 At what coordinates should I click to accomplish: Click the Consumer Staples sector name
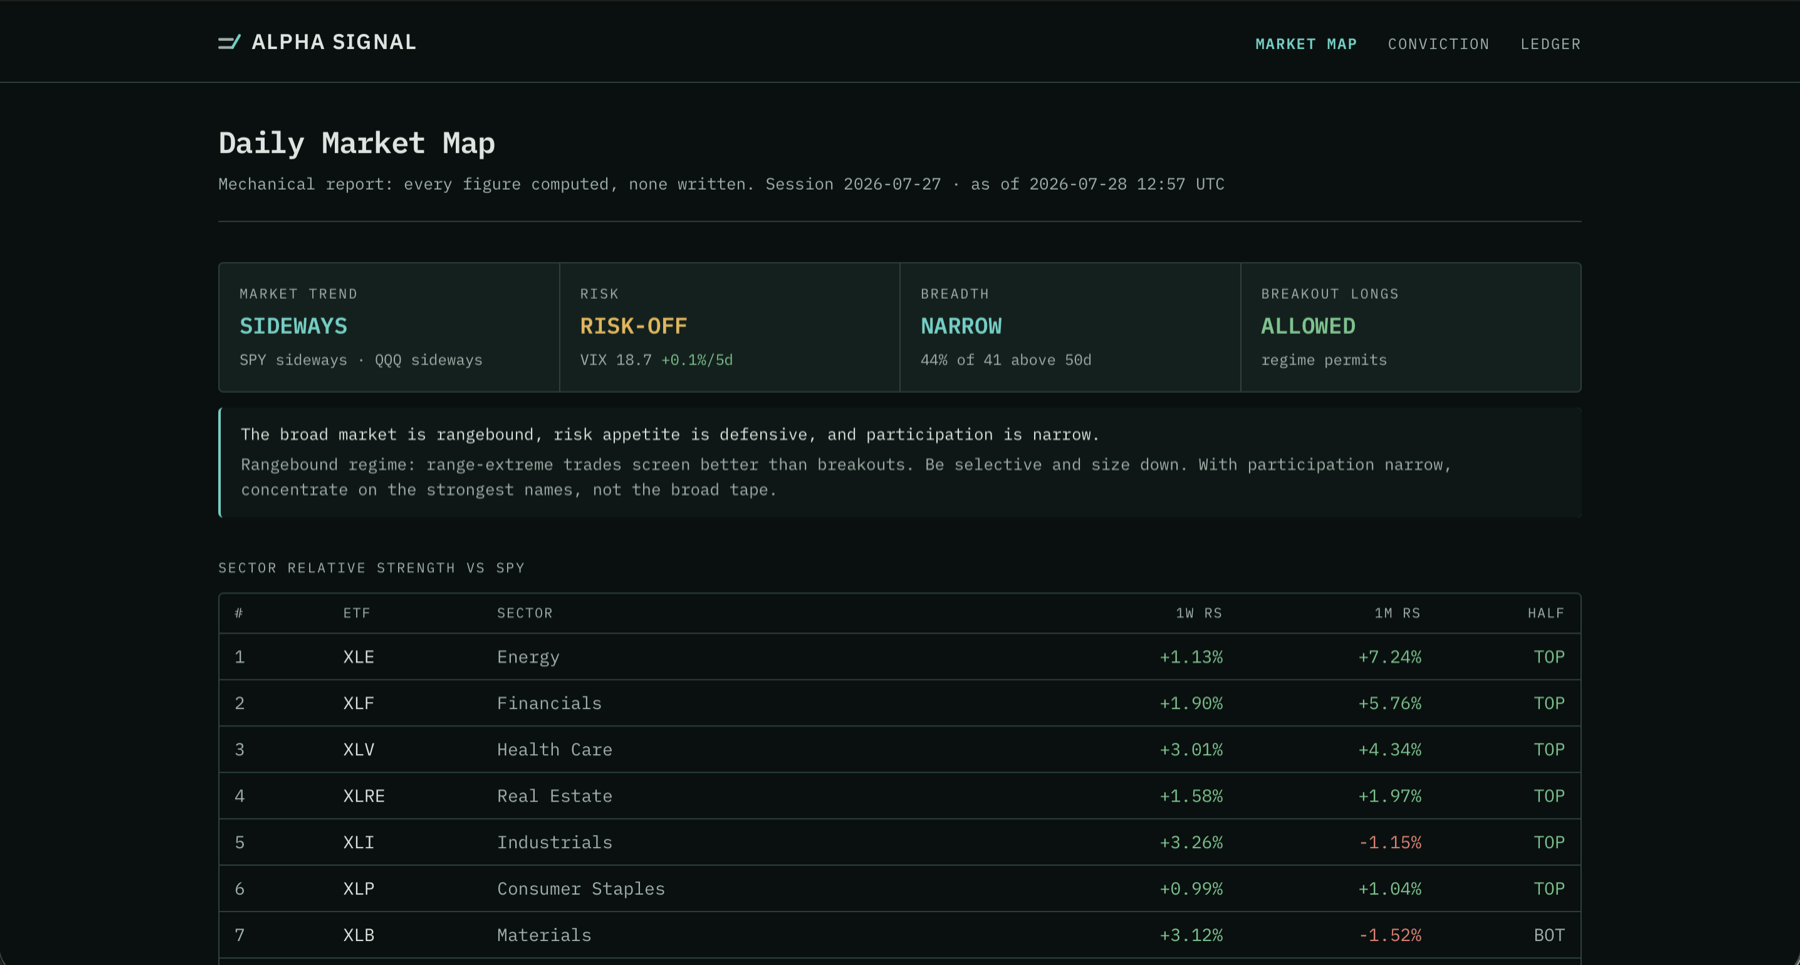pyautogui.click(x=581, y=888)
